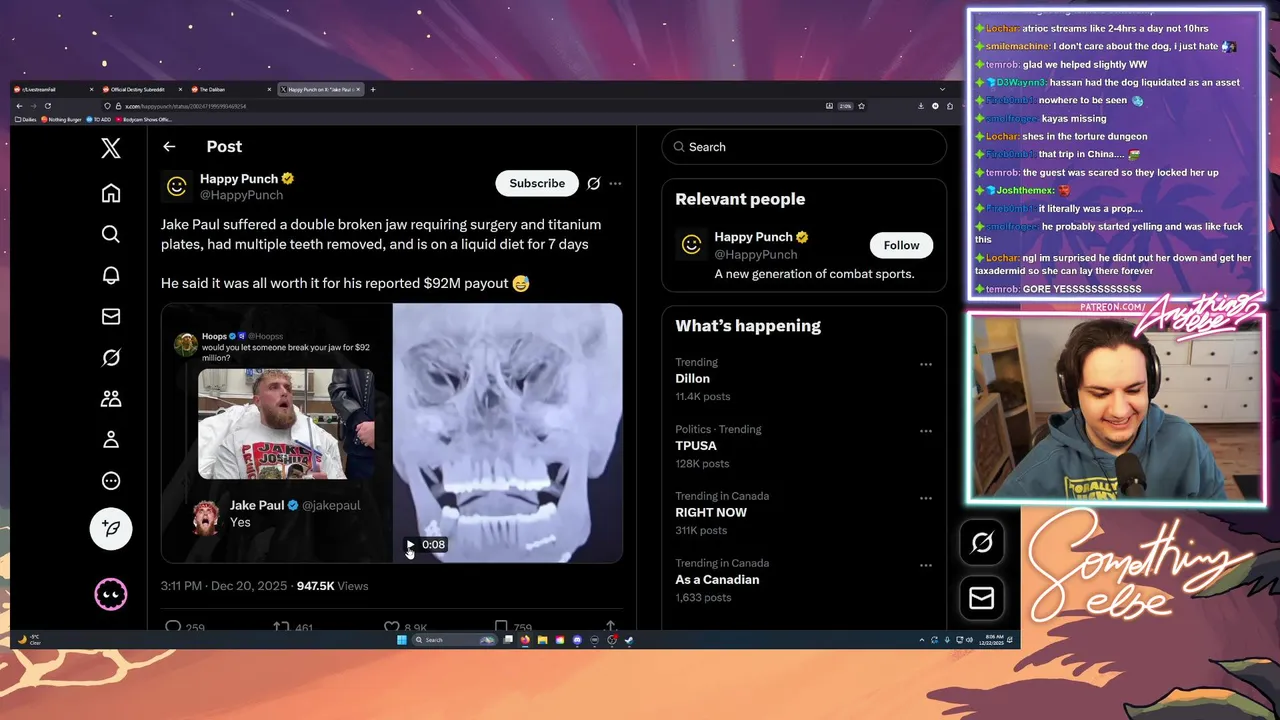Subscribe to Happy Punch
The height and width of the screenshot is (720, 1280).
click(537, 183)
